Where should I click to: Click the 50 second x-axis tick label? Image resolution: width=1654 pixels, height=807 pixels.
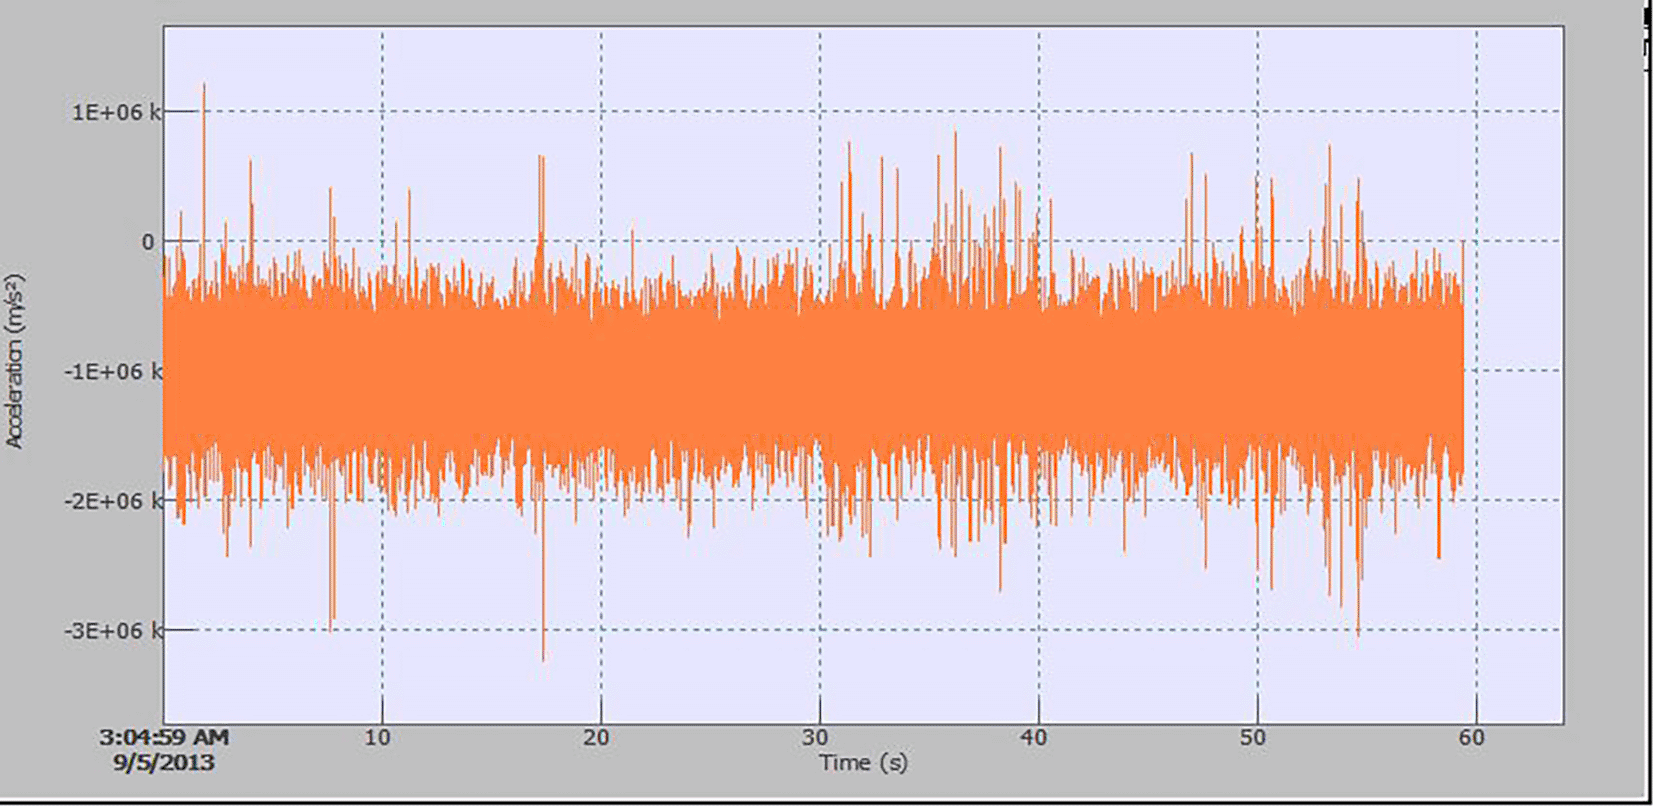[1253, 738]
